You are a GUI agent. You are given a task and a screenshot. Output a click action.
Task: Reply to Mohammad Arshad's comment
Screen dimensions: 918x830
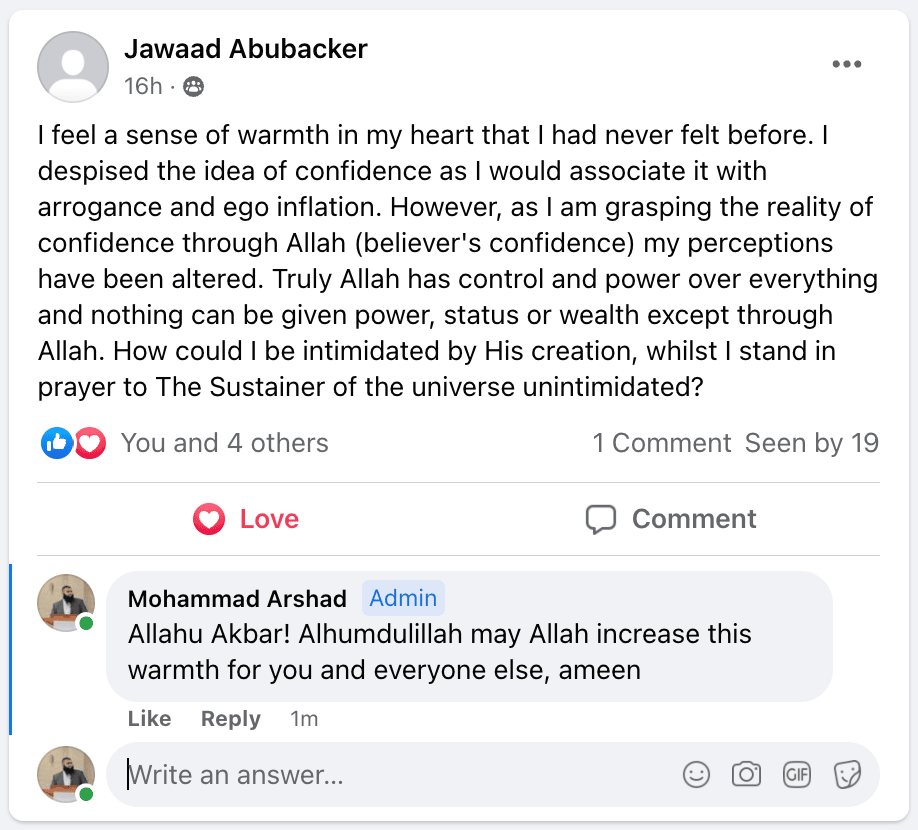pyautogui.click(x=230, y=719)
